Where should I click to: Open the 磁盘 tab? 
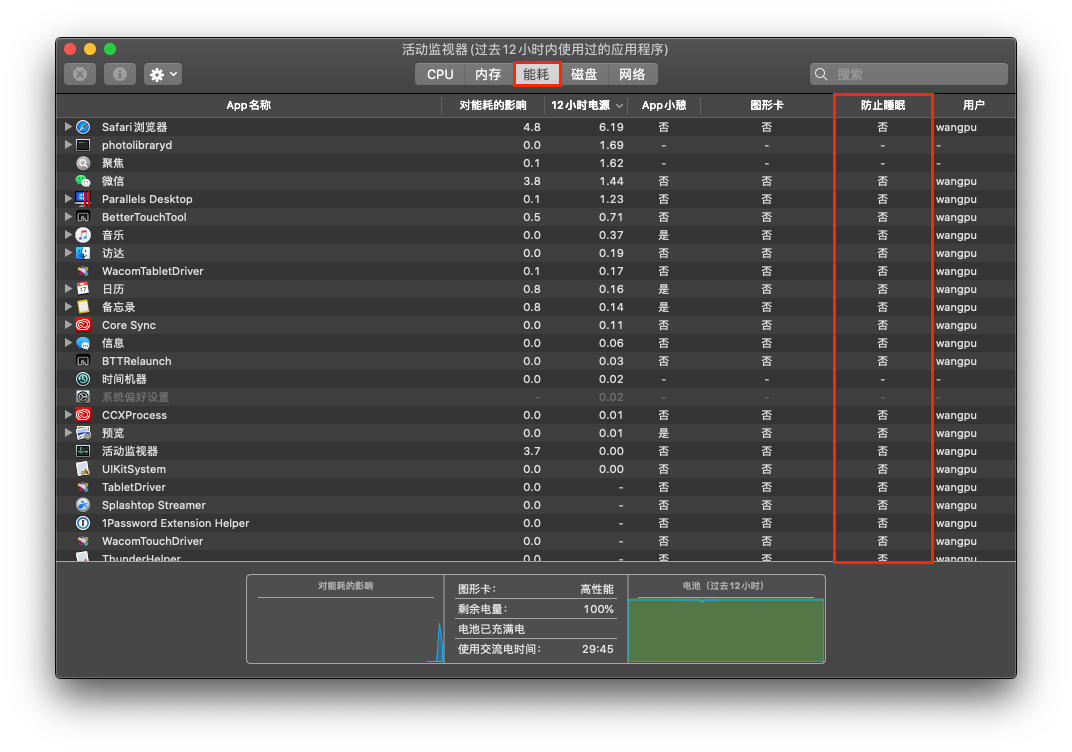pos(584,74)
